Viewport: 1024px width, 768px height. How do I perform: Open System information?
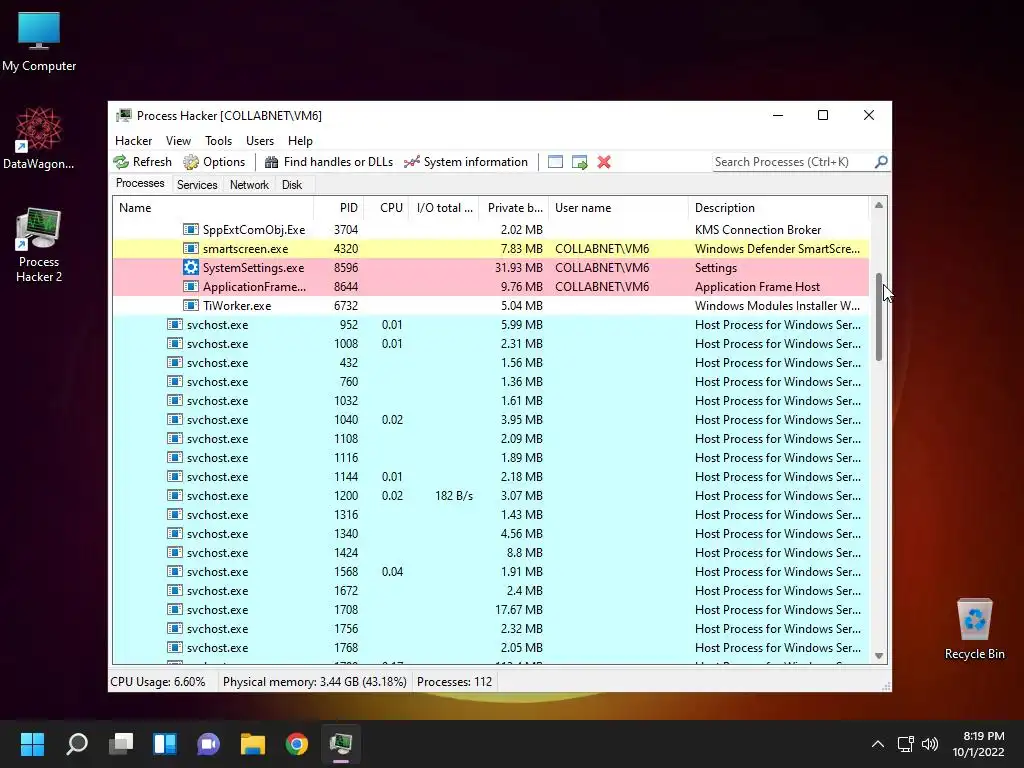[466, 162]
